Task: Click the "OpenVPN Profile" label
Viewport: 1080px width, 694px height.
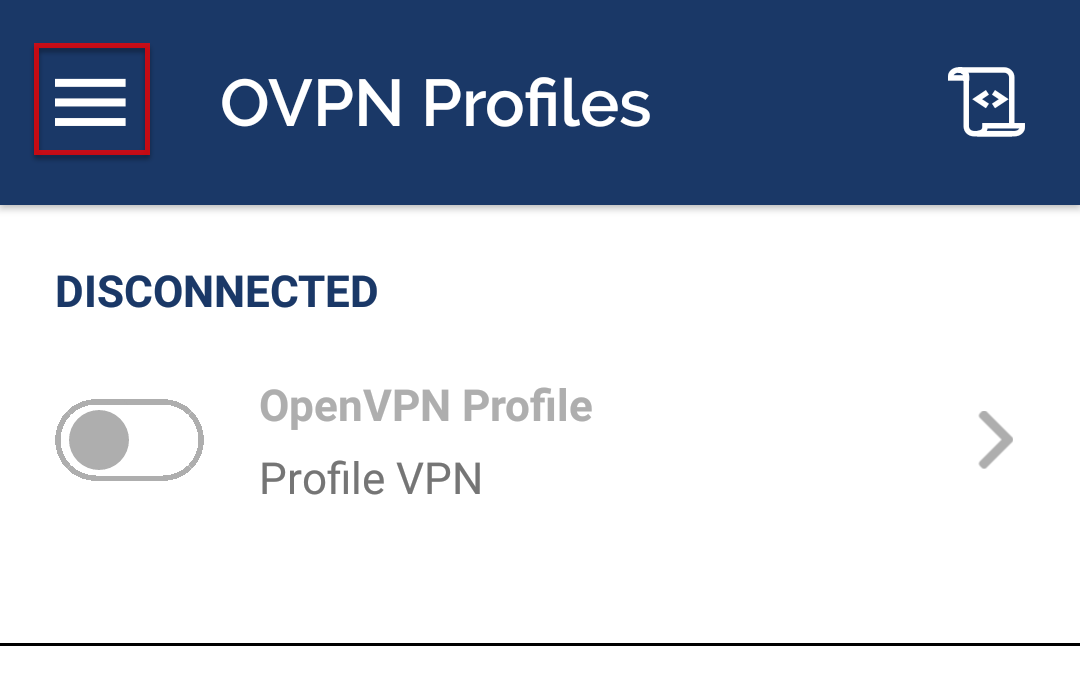Action: (426, 407)
